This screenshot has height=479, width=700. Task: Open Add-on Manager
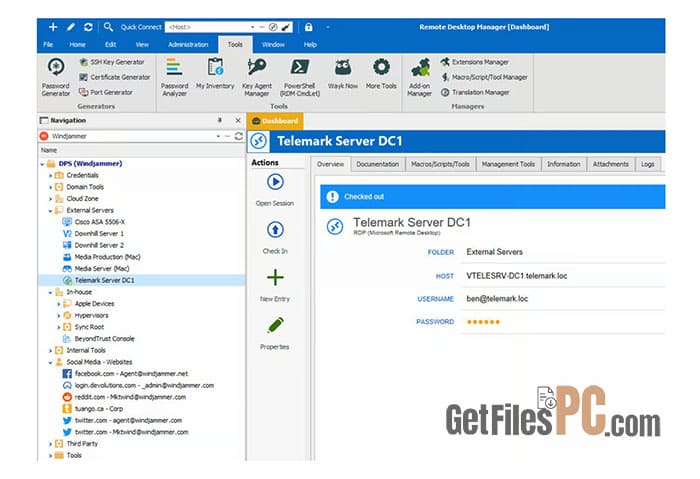(x=420, y=77)
